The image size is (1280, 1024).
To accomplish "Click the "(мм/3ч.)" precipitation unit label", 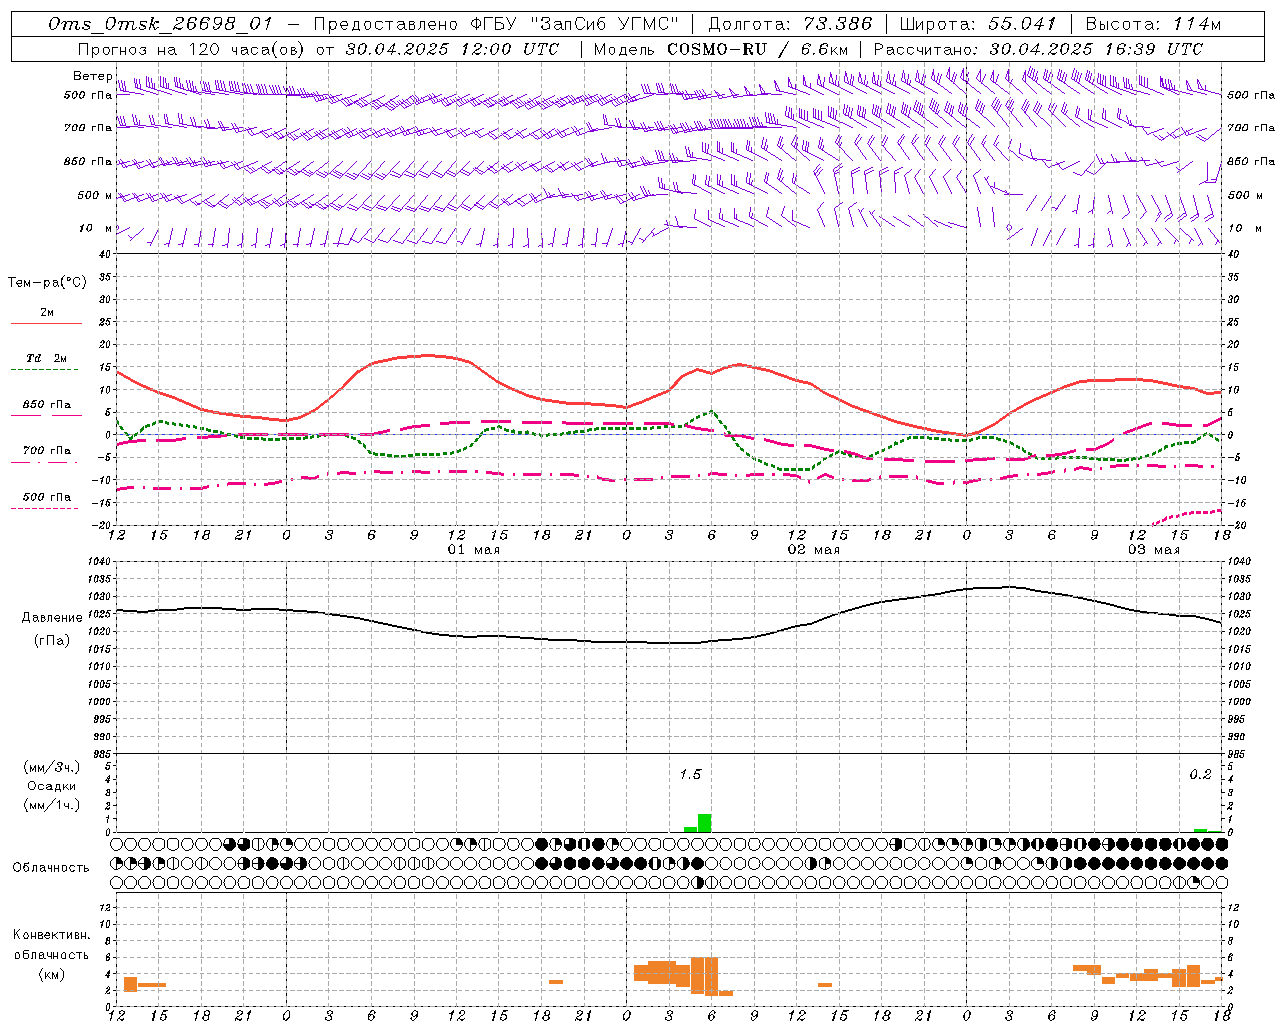I will coord(51,767).
